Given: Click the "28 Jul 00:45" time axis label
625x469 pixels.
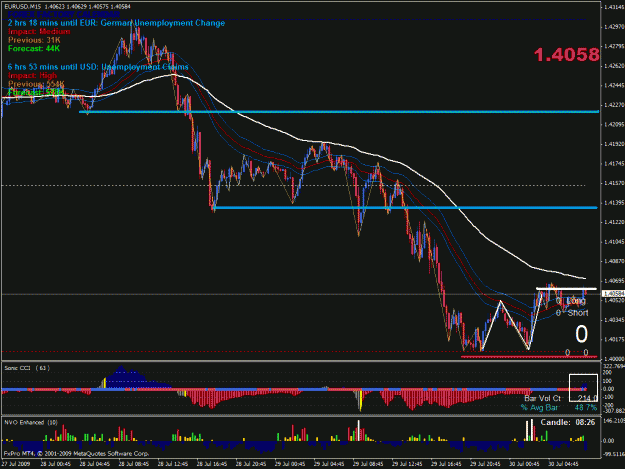Looking at the screenshot, I should [x=55, y=464].
